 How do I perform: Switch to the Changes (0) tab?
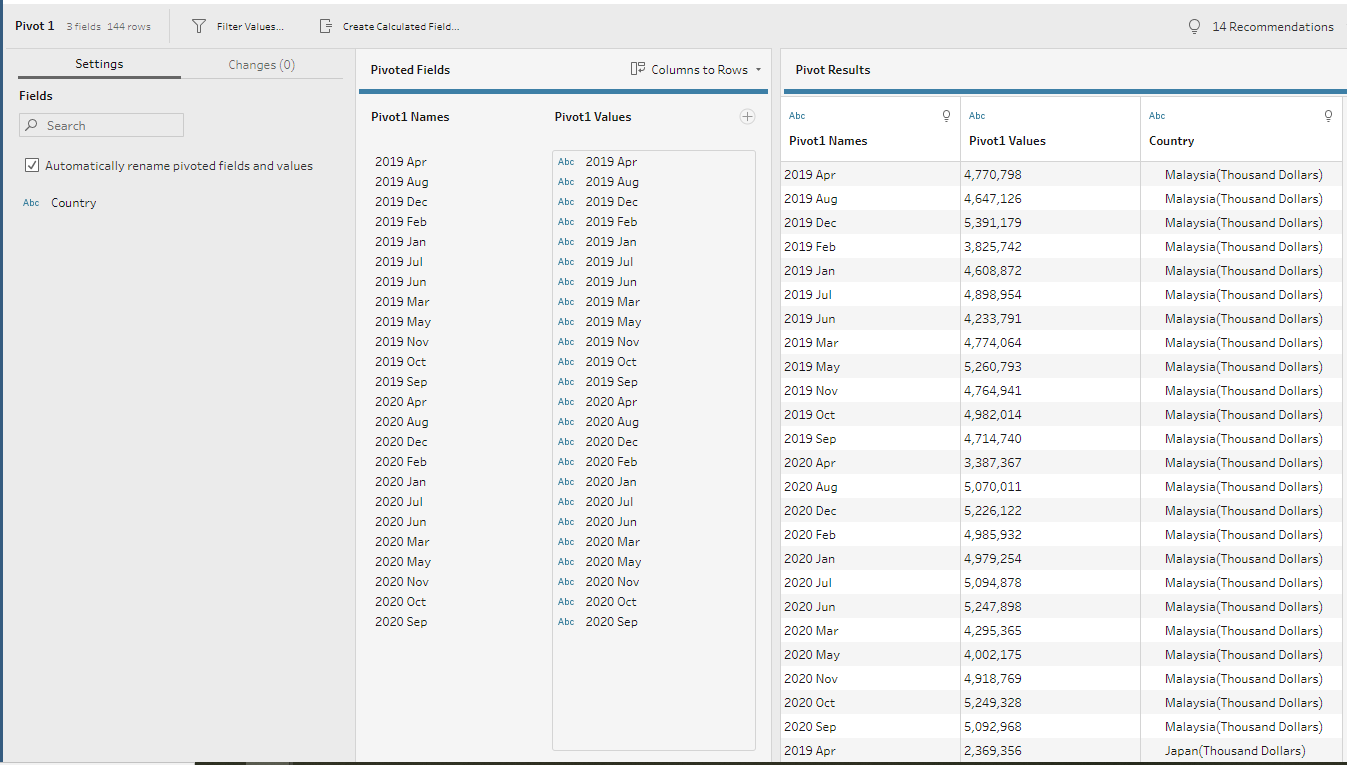pyautogui.click(x=261, y=65)
